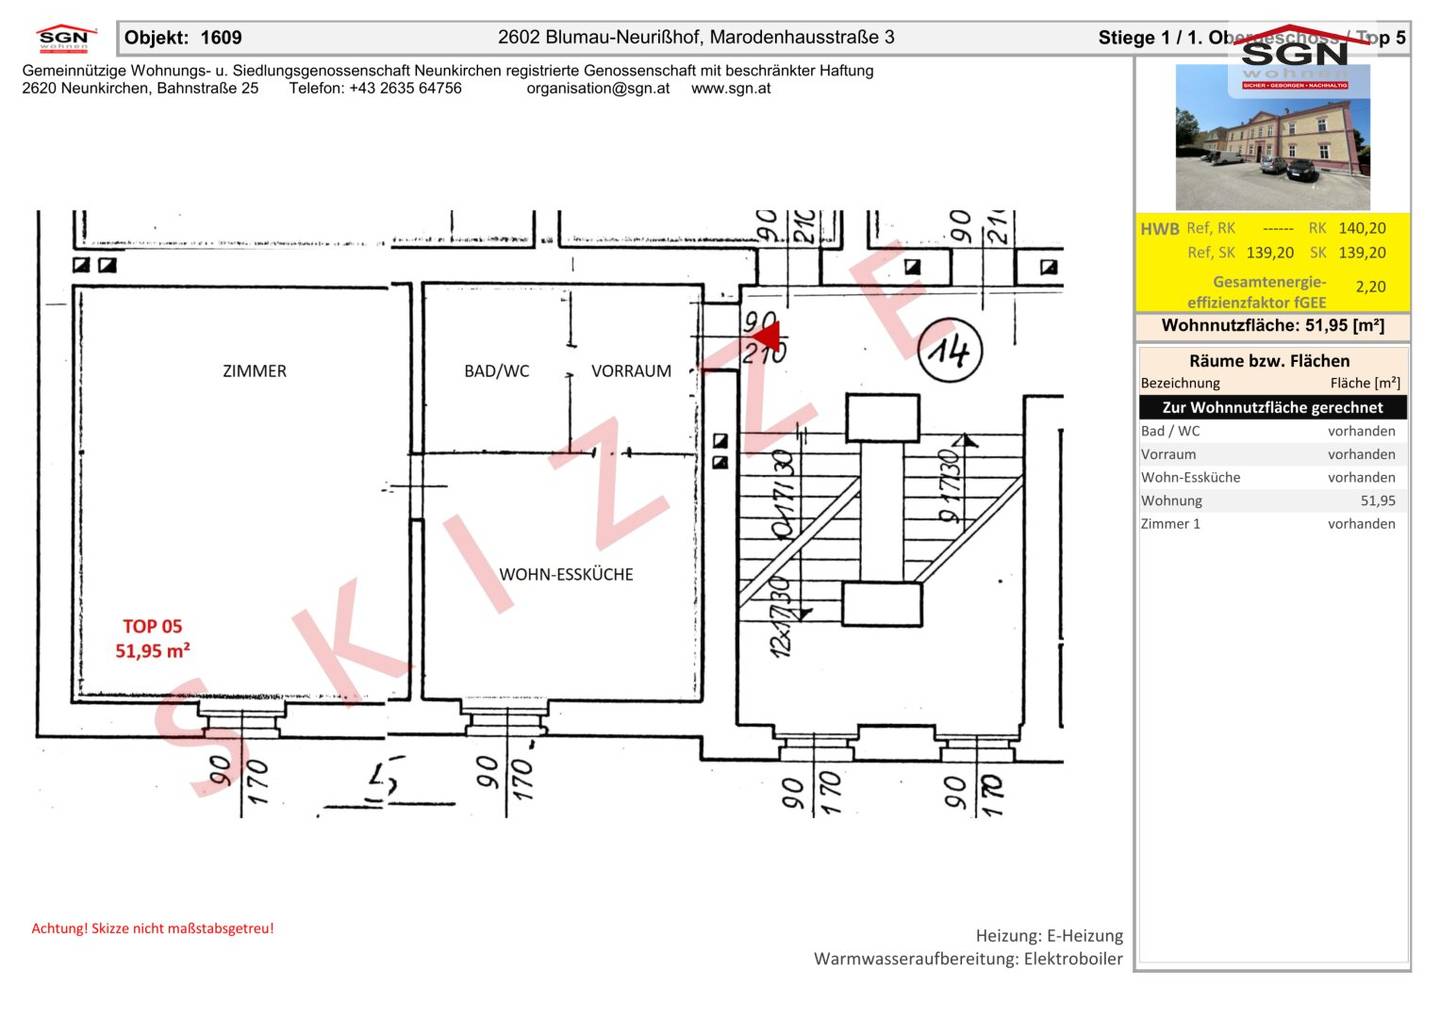Select the 'Achtung! Skizze nicht maßstabsgetreu!' warning

152,929
